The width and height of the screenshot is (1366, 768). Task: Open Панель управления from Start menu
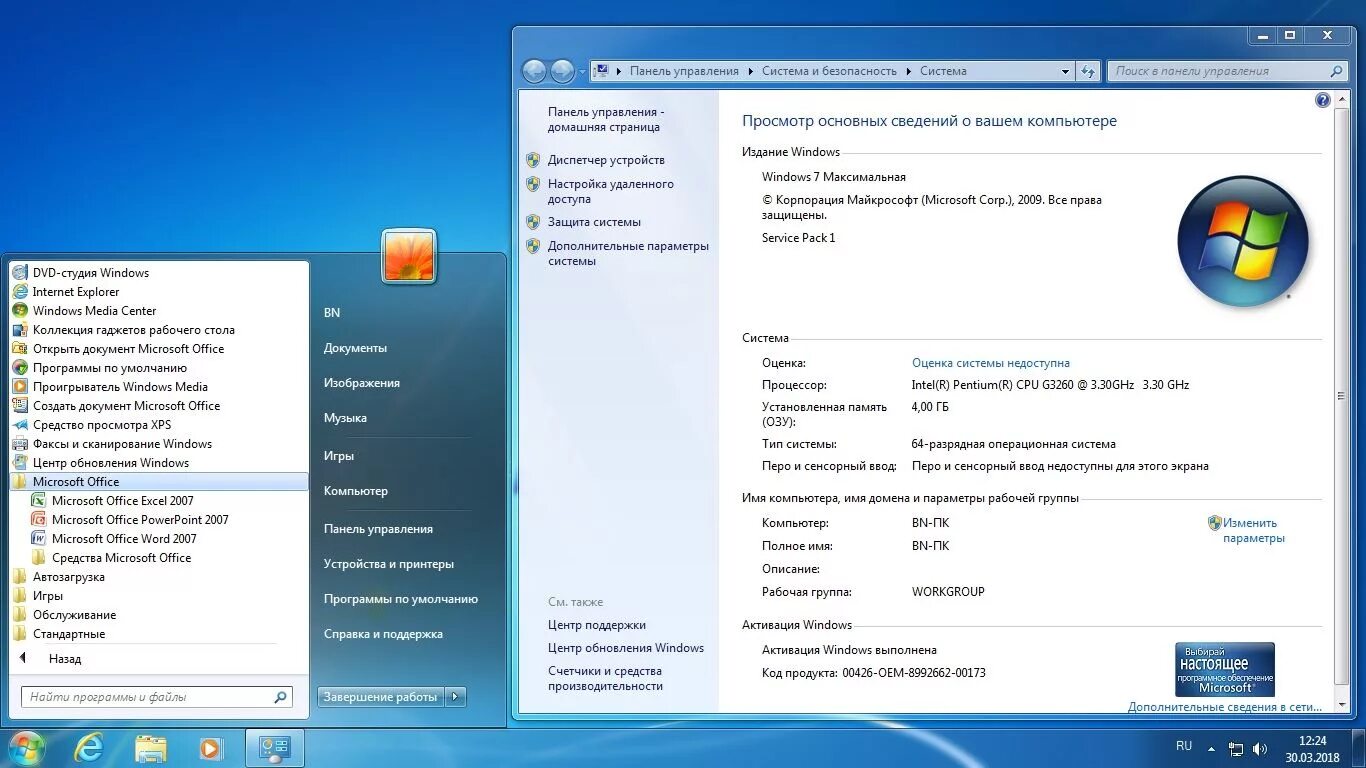tap(378, 529)
